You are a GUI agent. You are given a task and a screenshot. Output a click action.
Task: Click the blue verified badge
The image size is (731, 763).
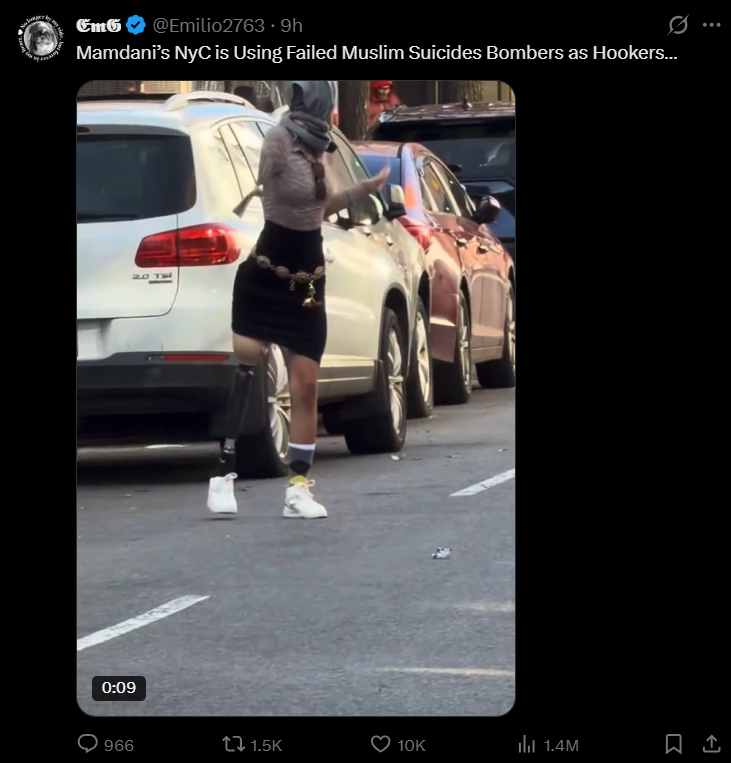pyautogui.click(x=136, y=25)
